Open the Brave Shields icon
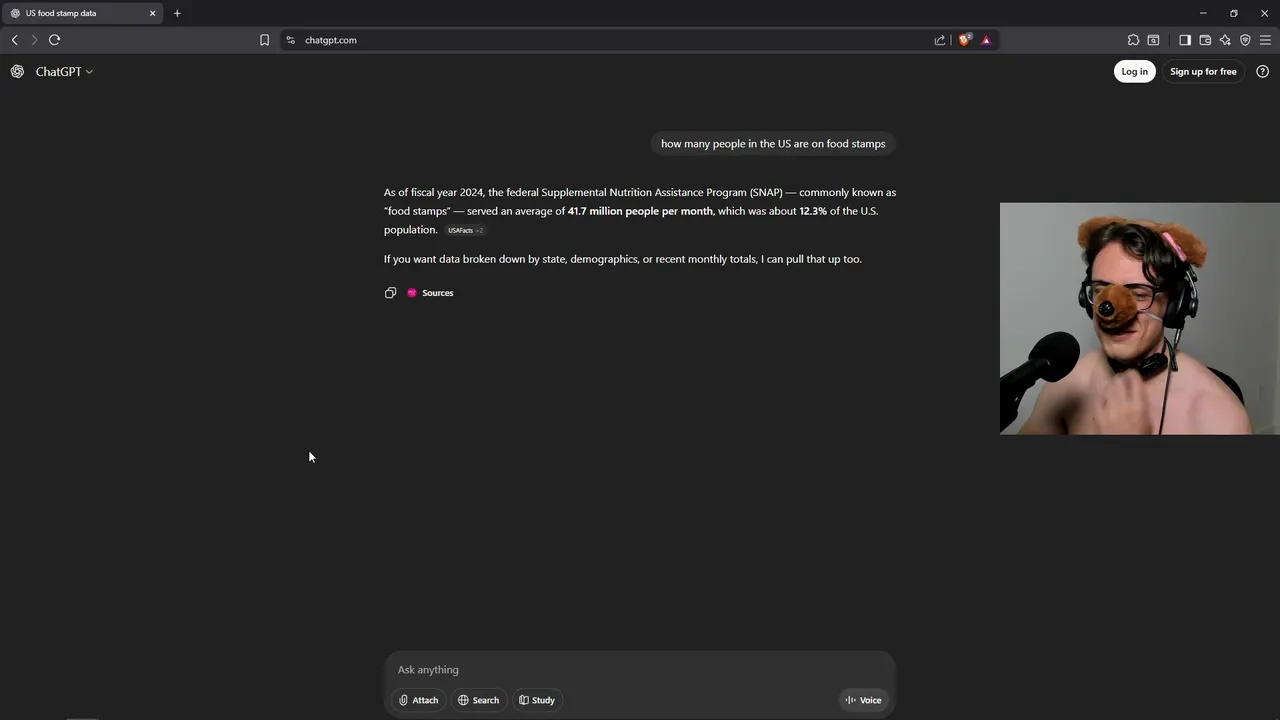Viewport: 1280px width, 720px height. tap(964, 40)
